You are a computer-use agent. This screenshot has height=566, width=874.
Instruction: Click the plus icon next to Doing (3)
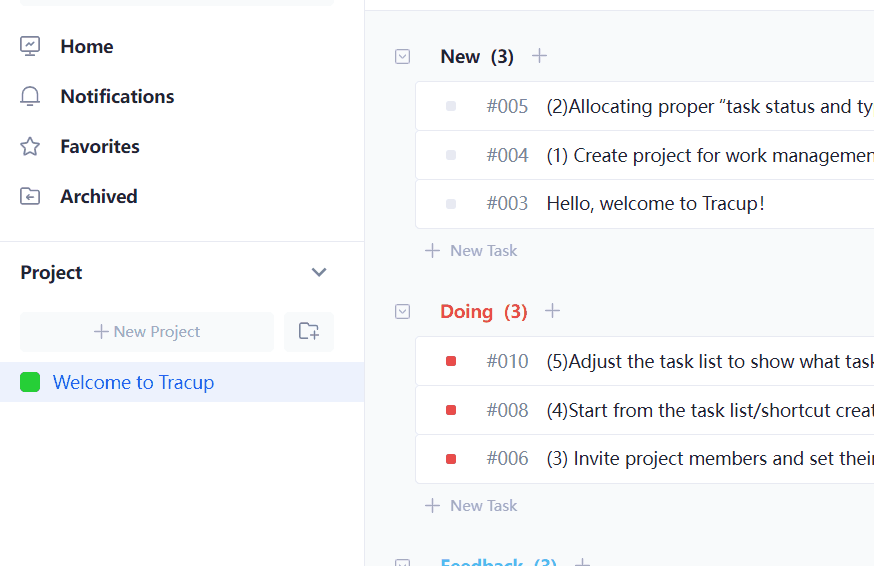[552, 311]
